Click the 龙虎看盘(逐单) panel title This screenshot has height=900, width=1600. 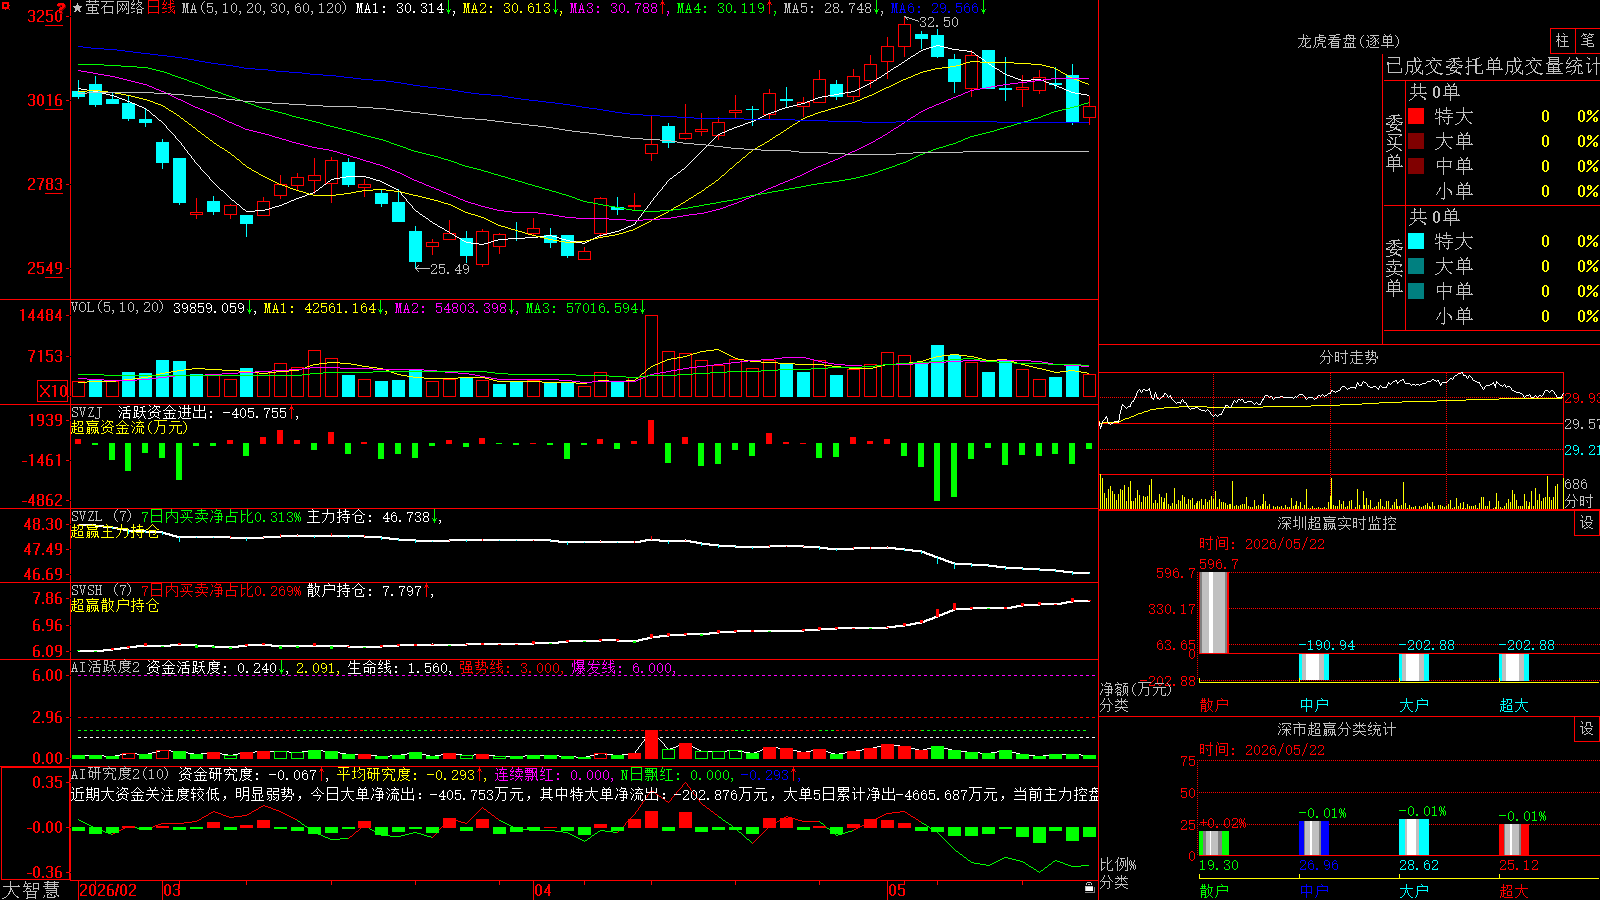click(x=1348, y=41)
